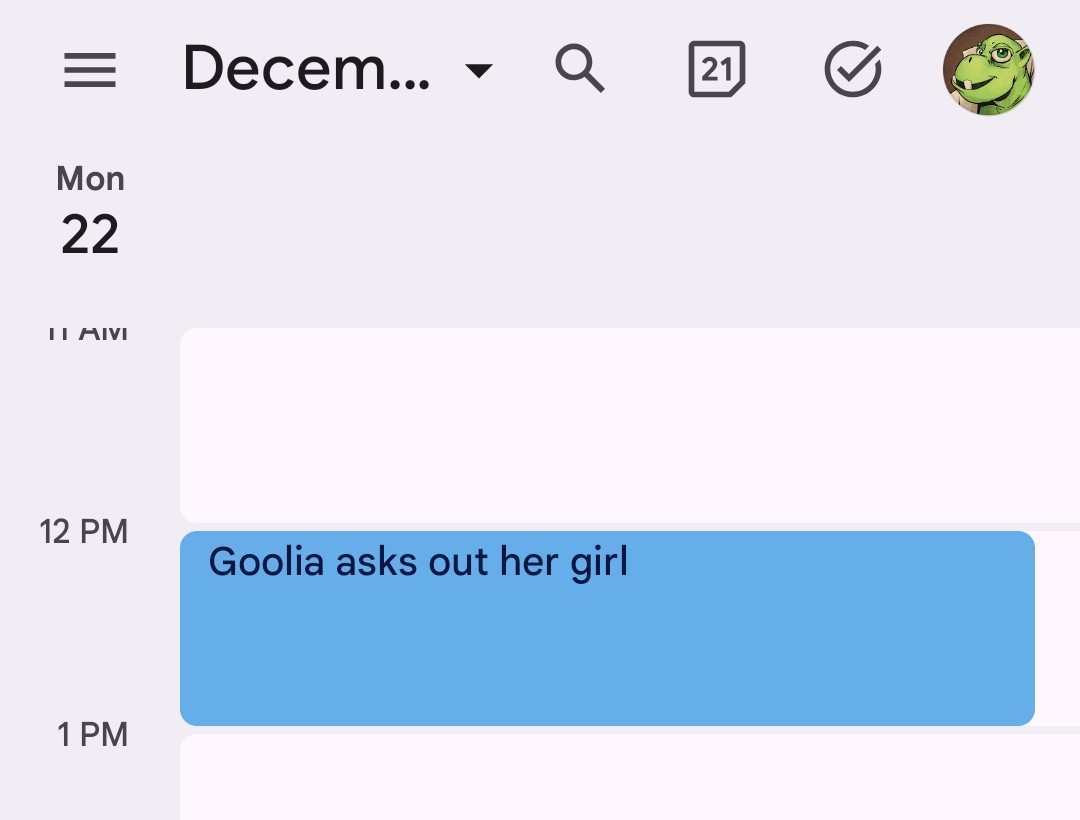
Task: Tap the 12 PM time label
Action: point(84,531)
